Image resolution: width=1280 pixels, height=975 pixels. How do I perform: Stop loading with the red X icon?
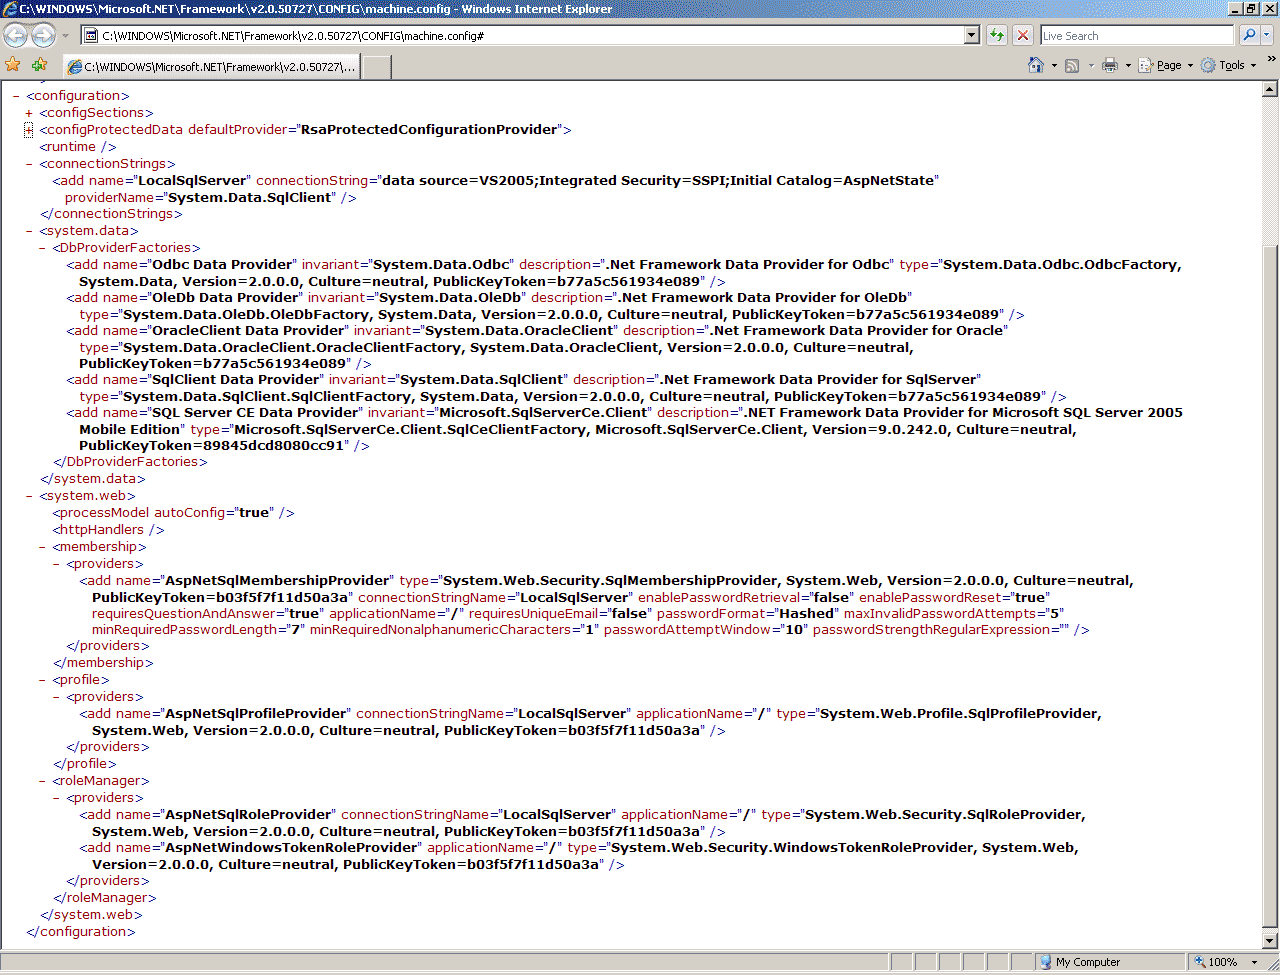pyautogui.click(x=1023, y=36)
